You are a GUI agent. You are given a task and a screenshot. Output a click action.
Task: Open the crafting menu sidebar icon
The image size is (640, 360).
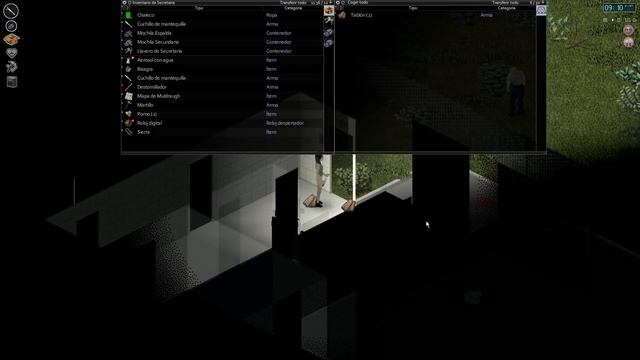(11, 67)
